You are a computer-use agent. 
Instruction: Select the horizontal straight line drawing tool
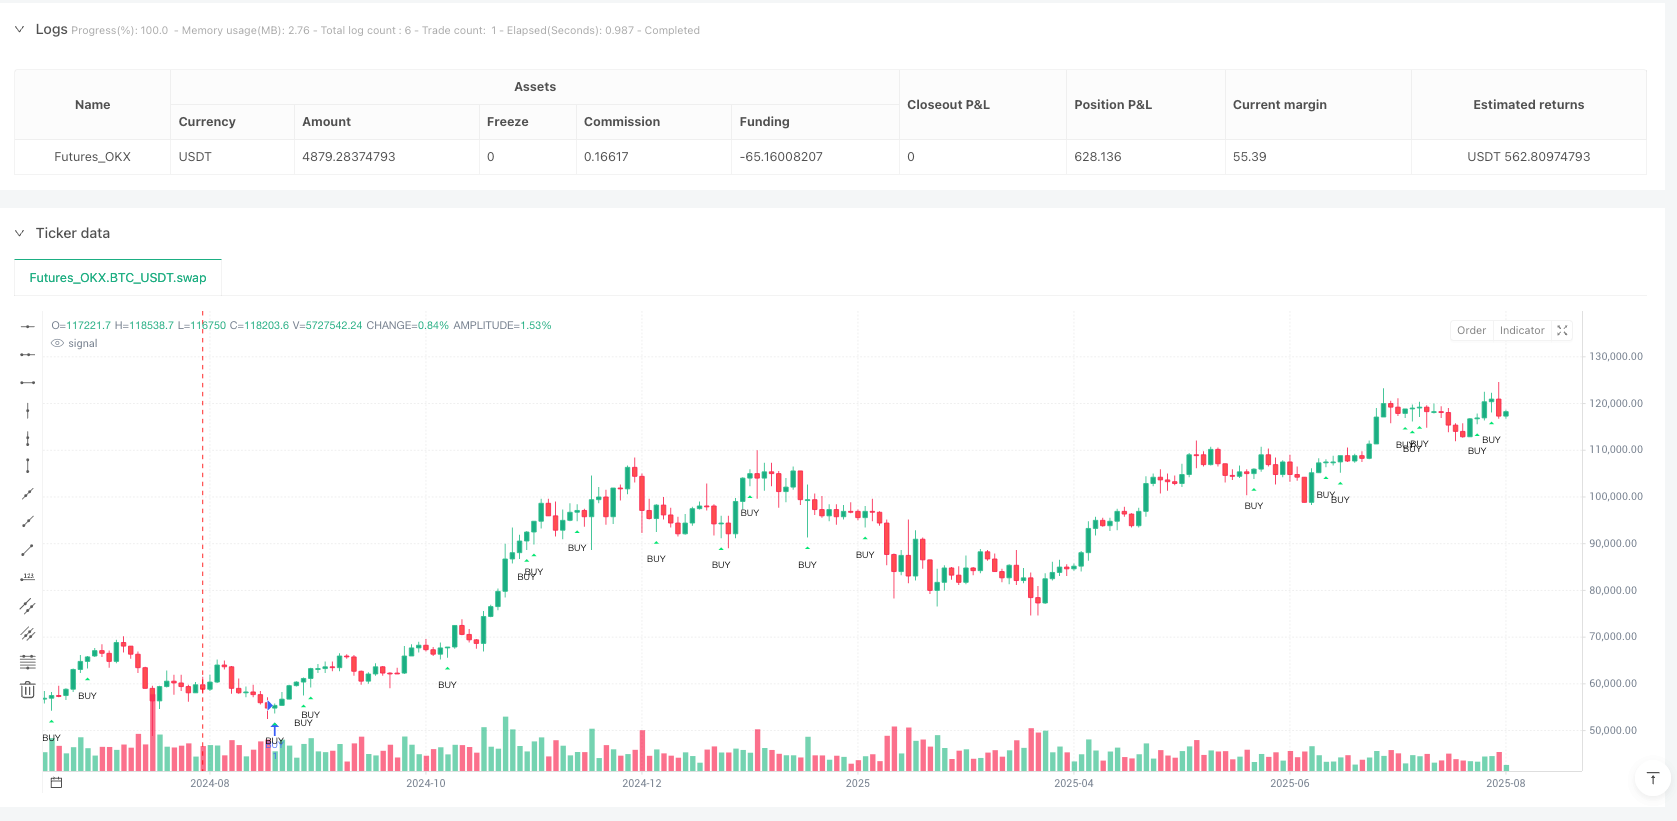pyautogui.click(x=28, y=326)
